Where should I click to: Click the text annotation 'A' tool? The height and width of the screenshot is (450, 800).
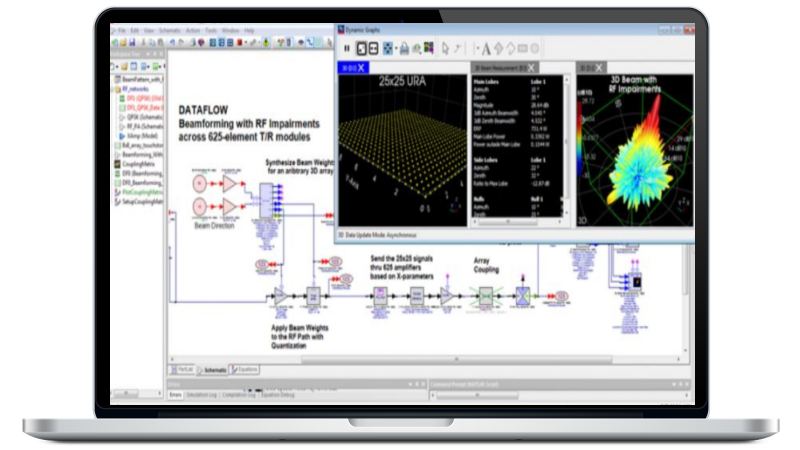tap(486, 48)
